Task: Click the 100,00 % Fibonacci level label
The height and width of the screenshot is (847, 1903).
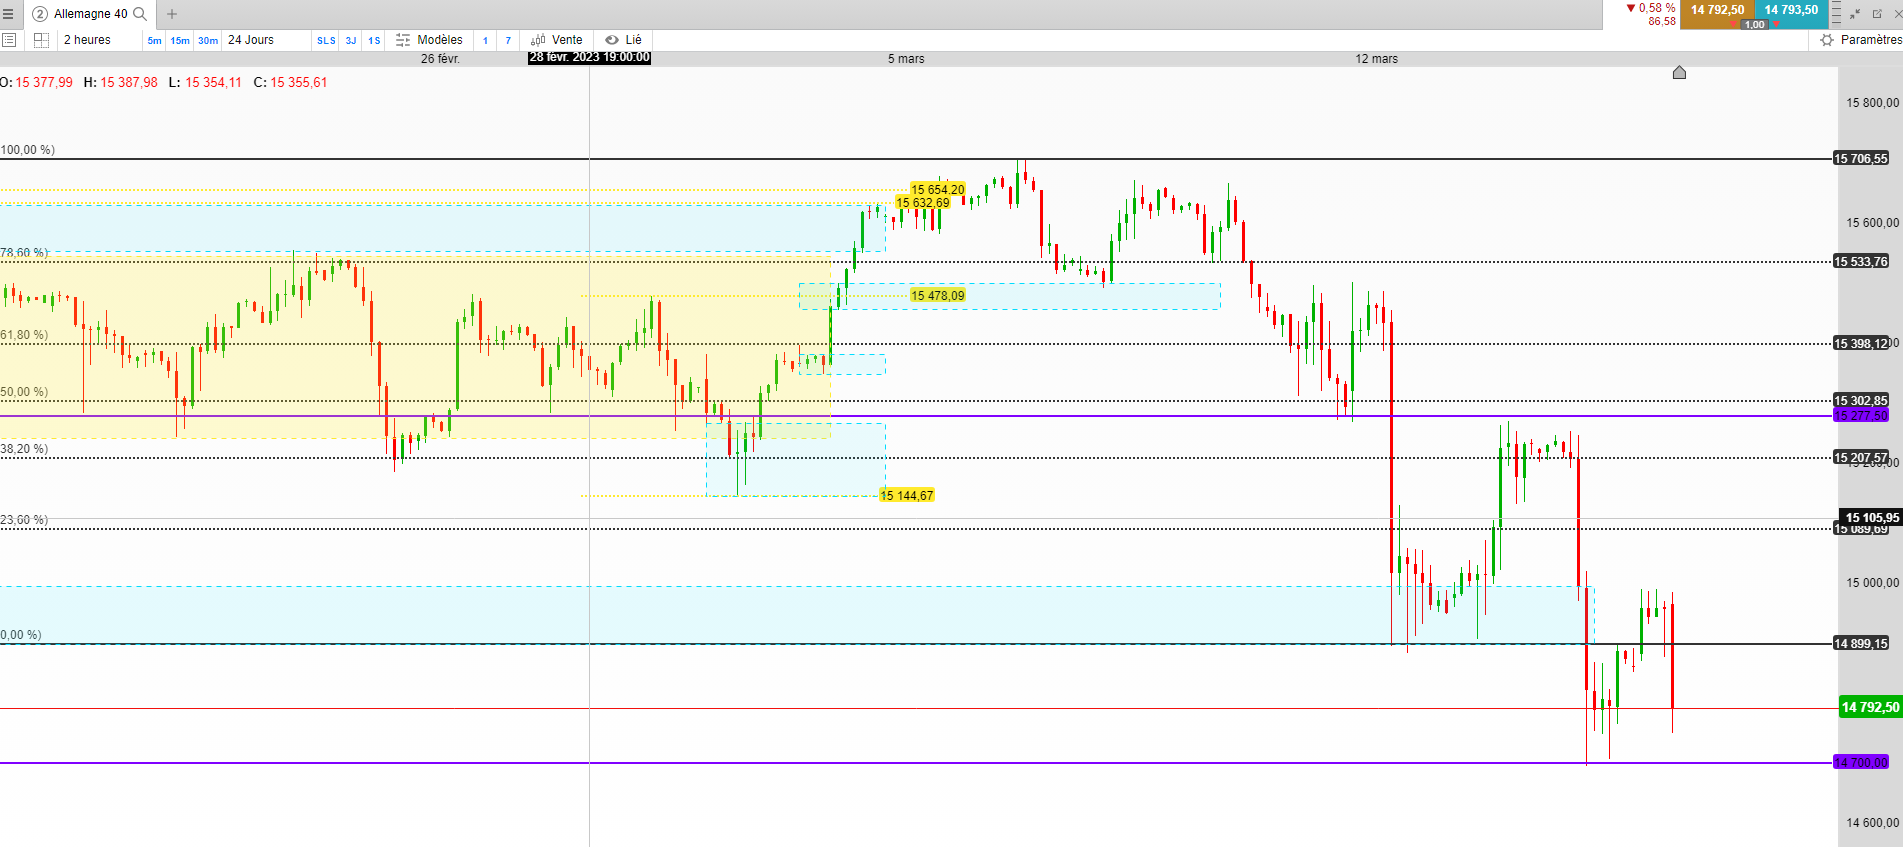Action: [x=27, y=150]
